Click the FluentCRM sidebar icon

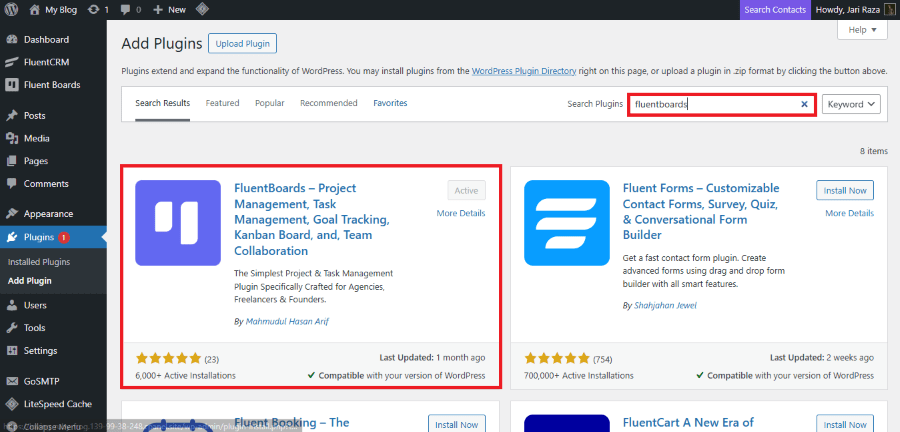[x=11, y=62]
